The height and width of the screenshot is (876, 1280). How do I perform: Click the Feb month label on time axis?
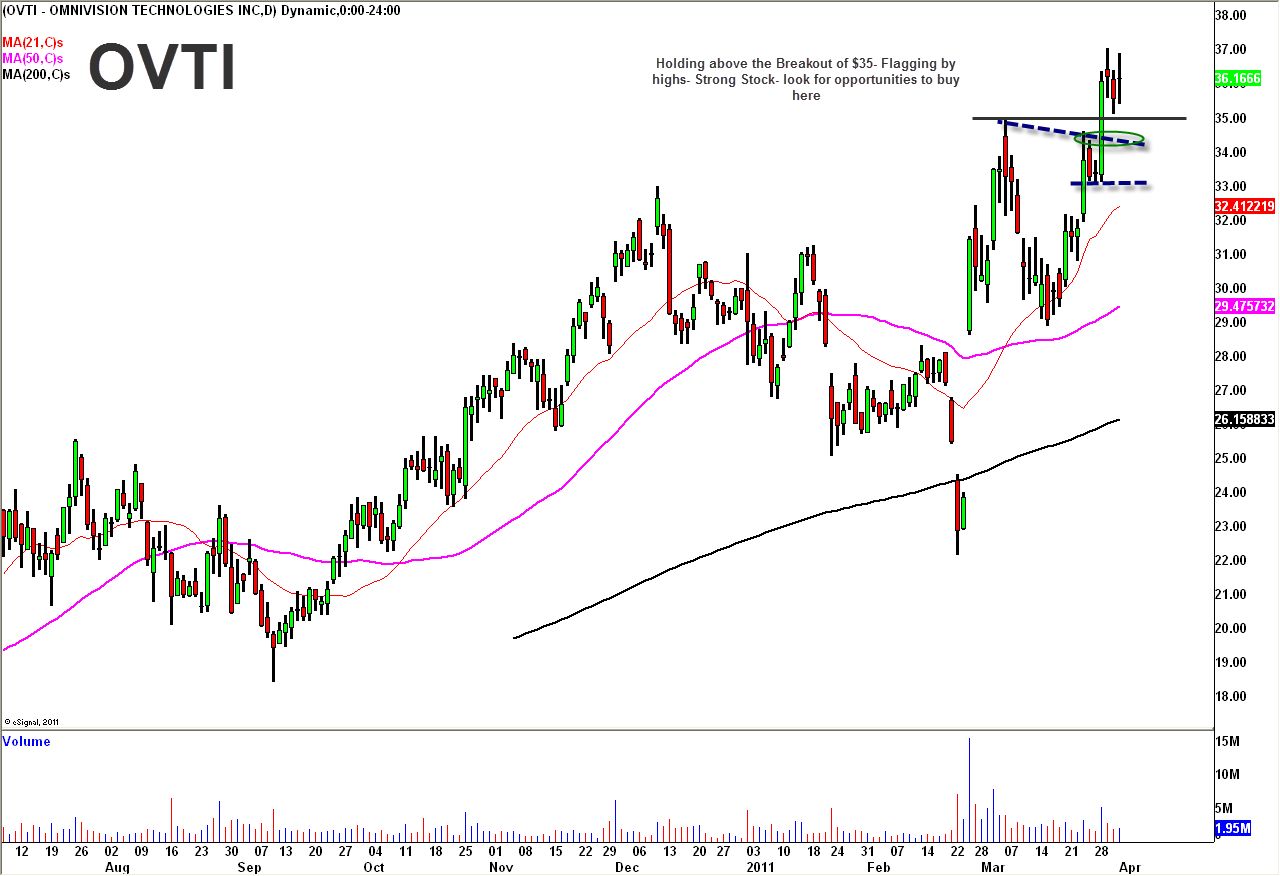point(880,867)
